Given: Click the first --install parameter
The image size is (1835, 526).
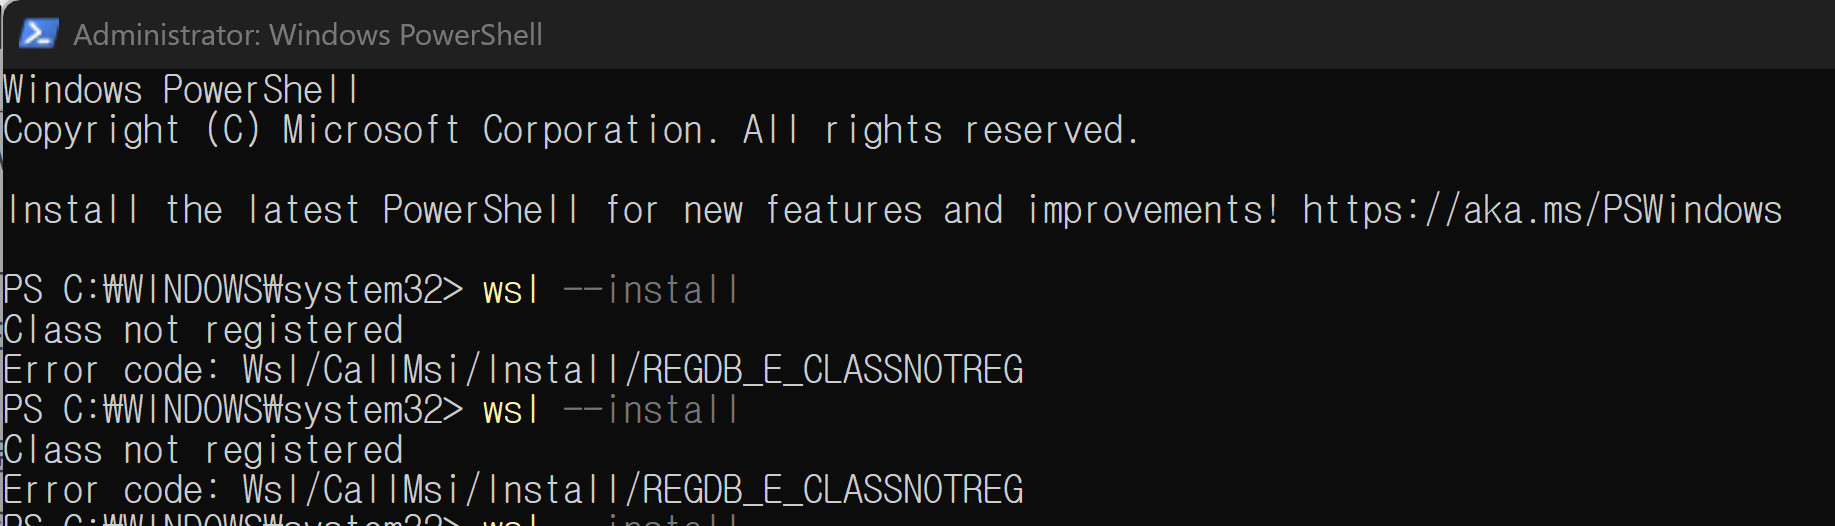Looking at the screenshot, I should (651, 290).
